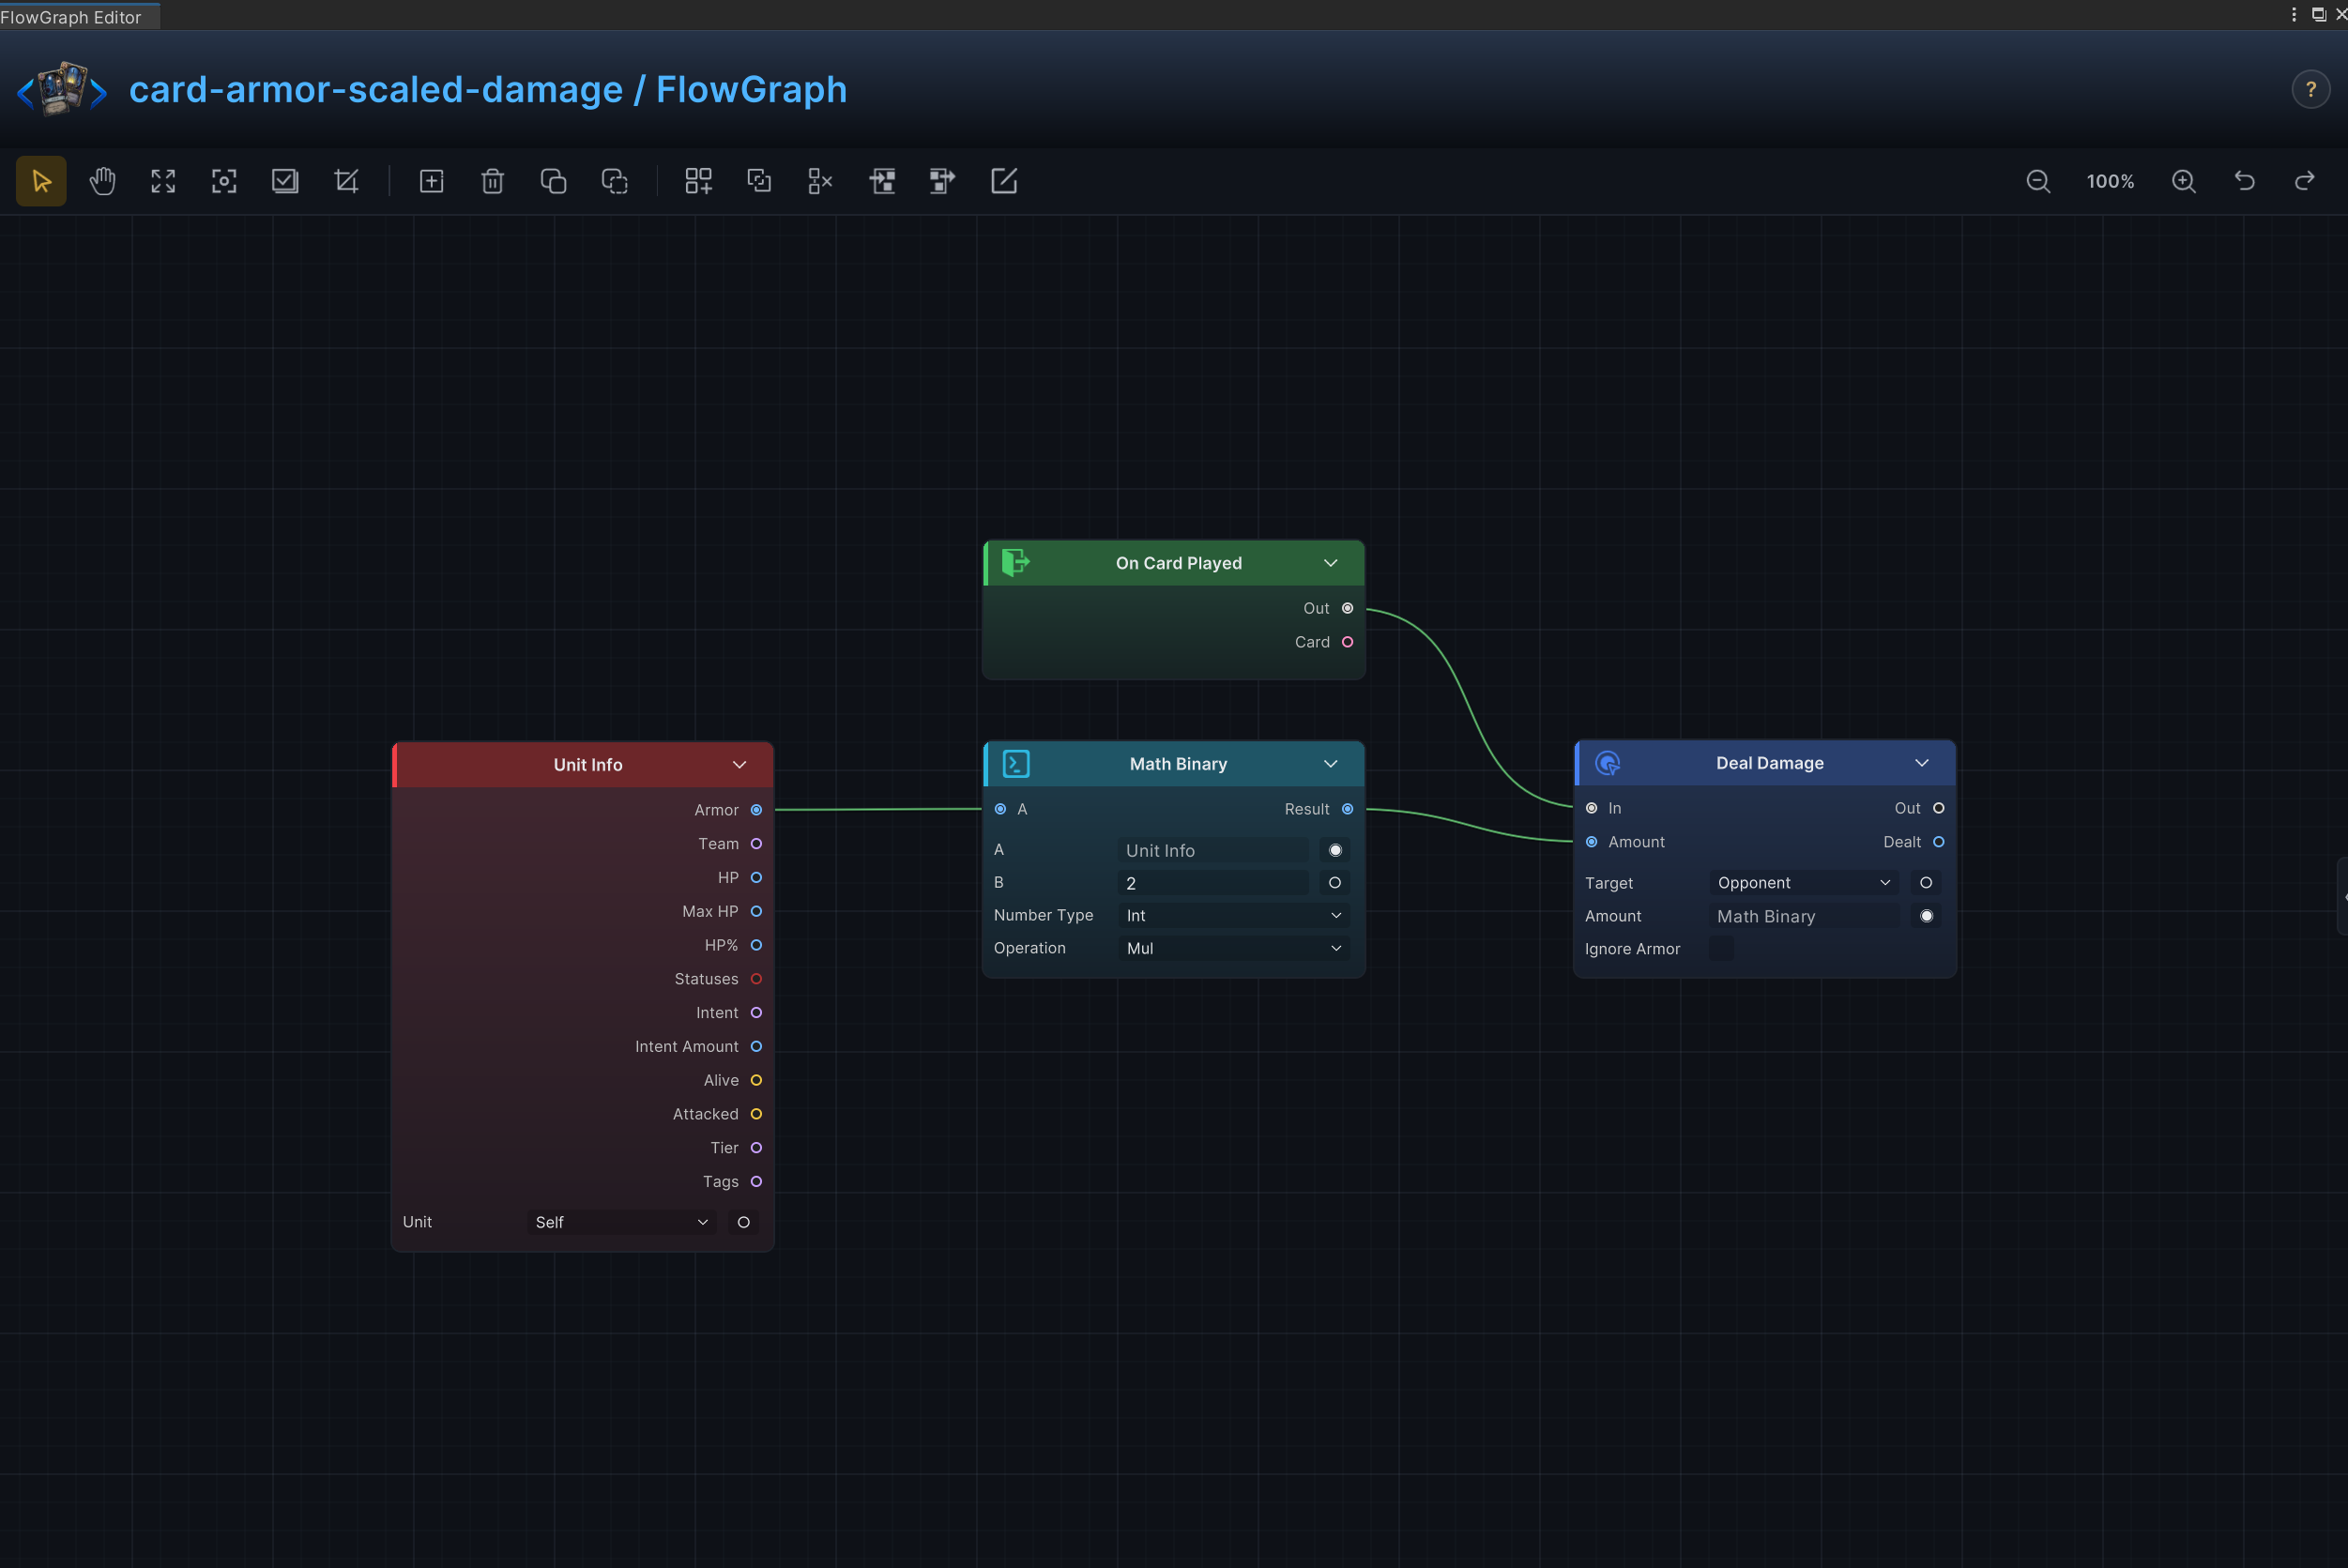The image size is (2348, 1568).
Task: Toggle the port circle beside Math Binary A field
Action: pyautogui.click(x=1335, y=850)
